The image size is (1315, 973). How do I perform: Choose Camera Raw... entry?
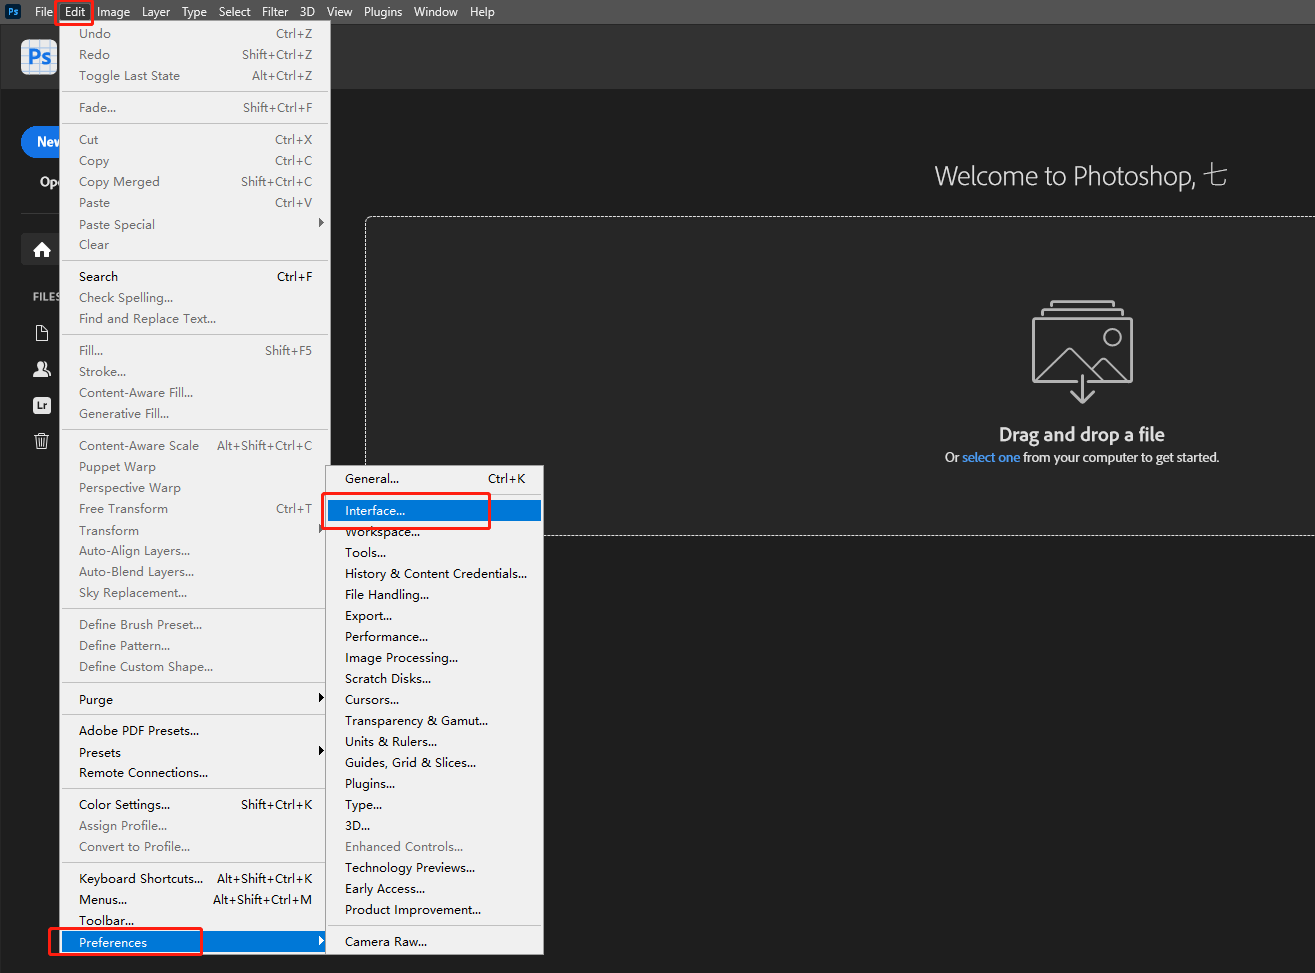pos(434,941)
